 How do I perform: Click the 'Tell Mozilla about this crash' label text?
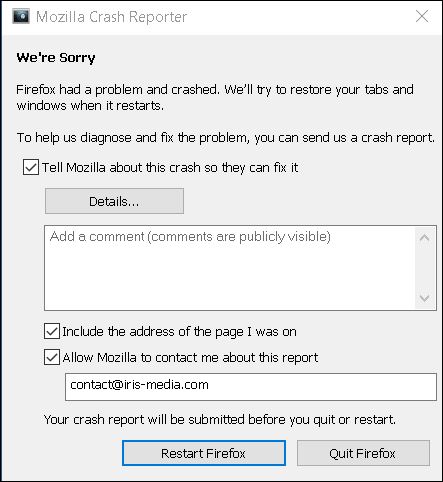(170, 167)
